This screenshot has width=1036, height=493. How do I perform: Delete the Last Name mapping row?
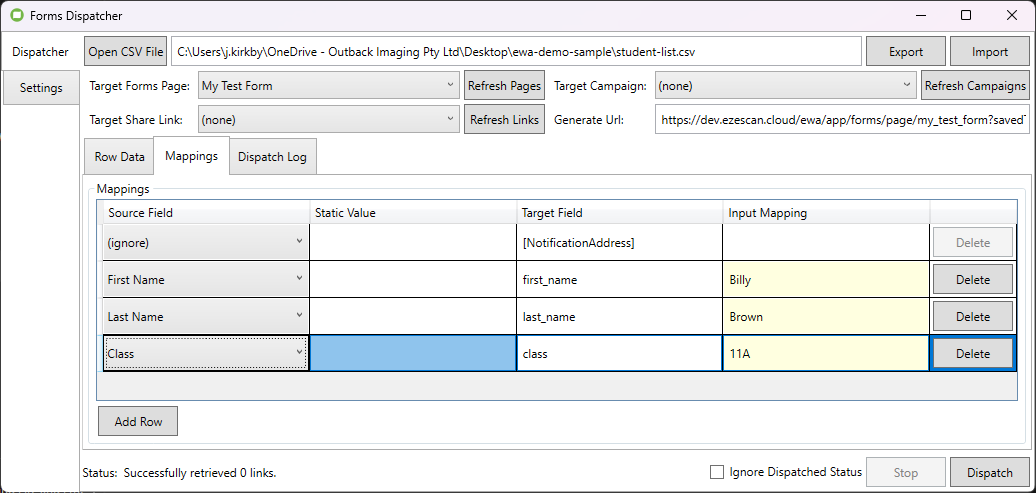972,317
